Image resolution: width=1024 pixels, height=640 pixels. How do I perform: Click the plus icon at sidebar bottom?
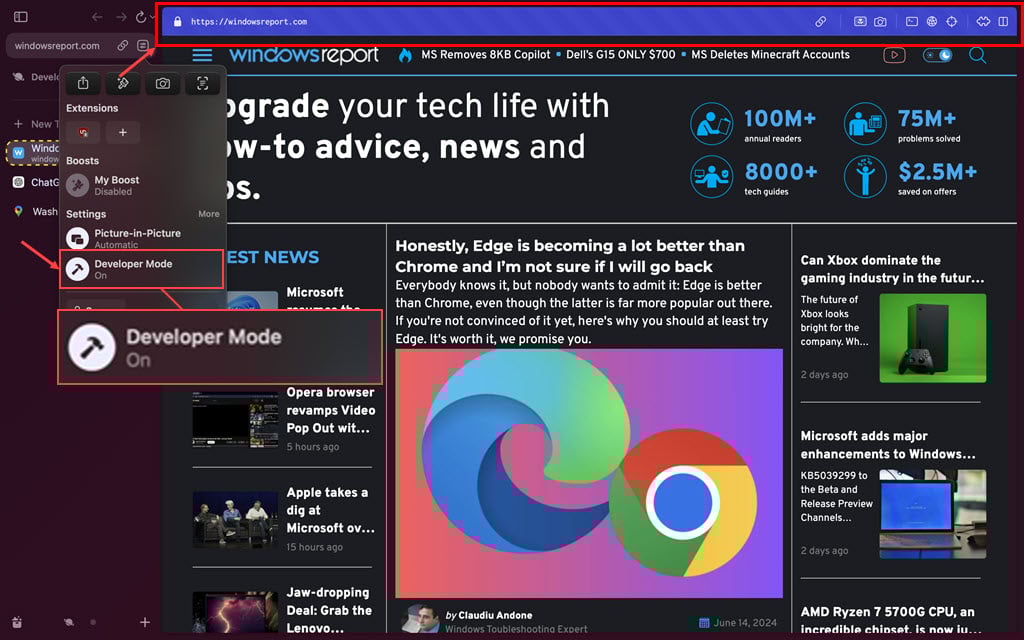click(x=145, y=622)
